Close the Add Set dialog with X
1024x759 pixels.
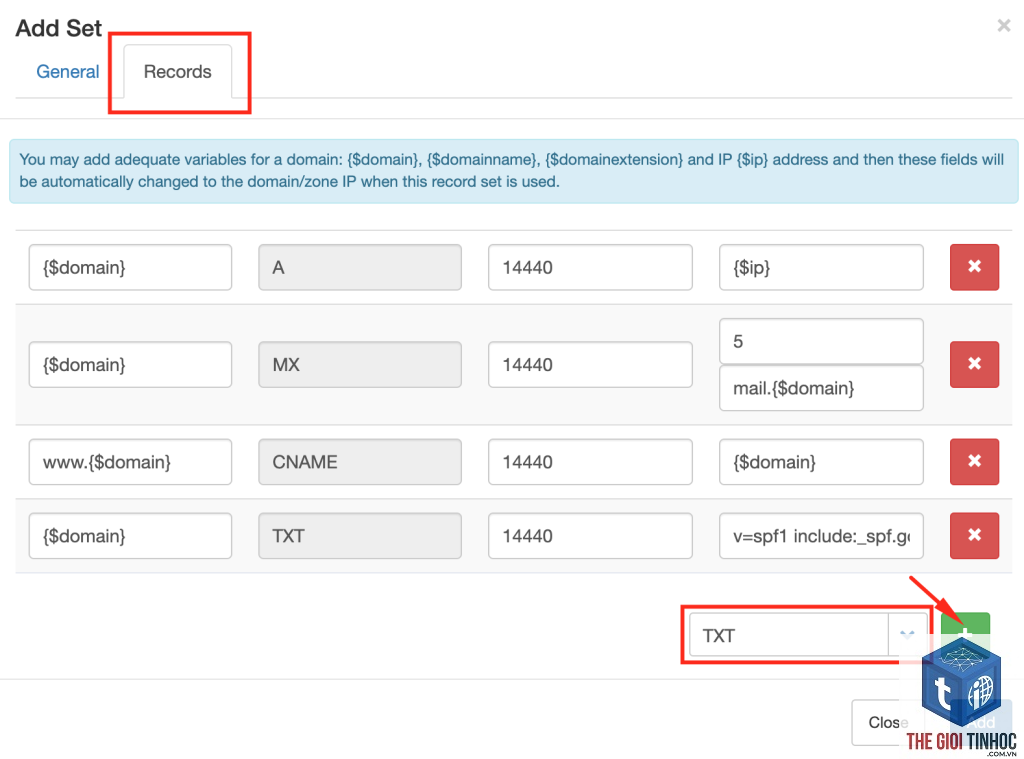[x=1004, y=25]
